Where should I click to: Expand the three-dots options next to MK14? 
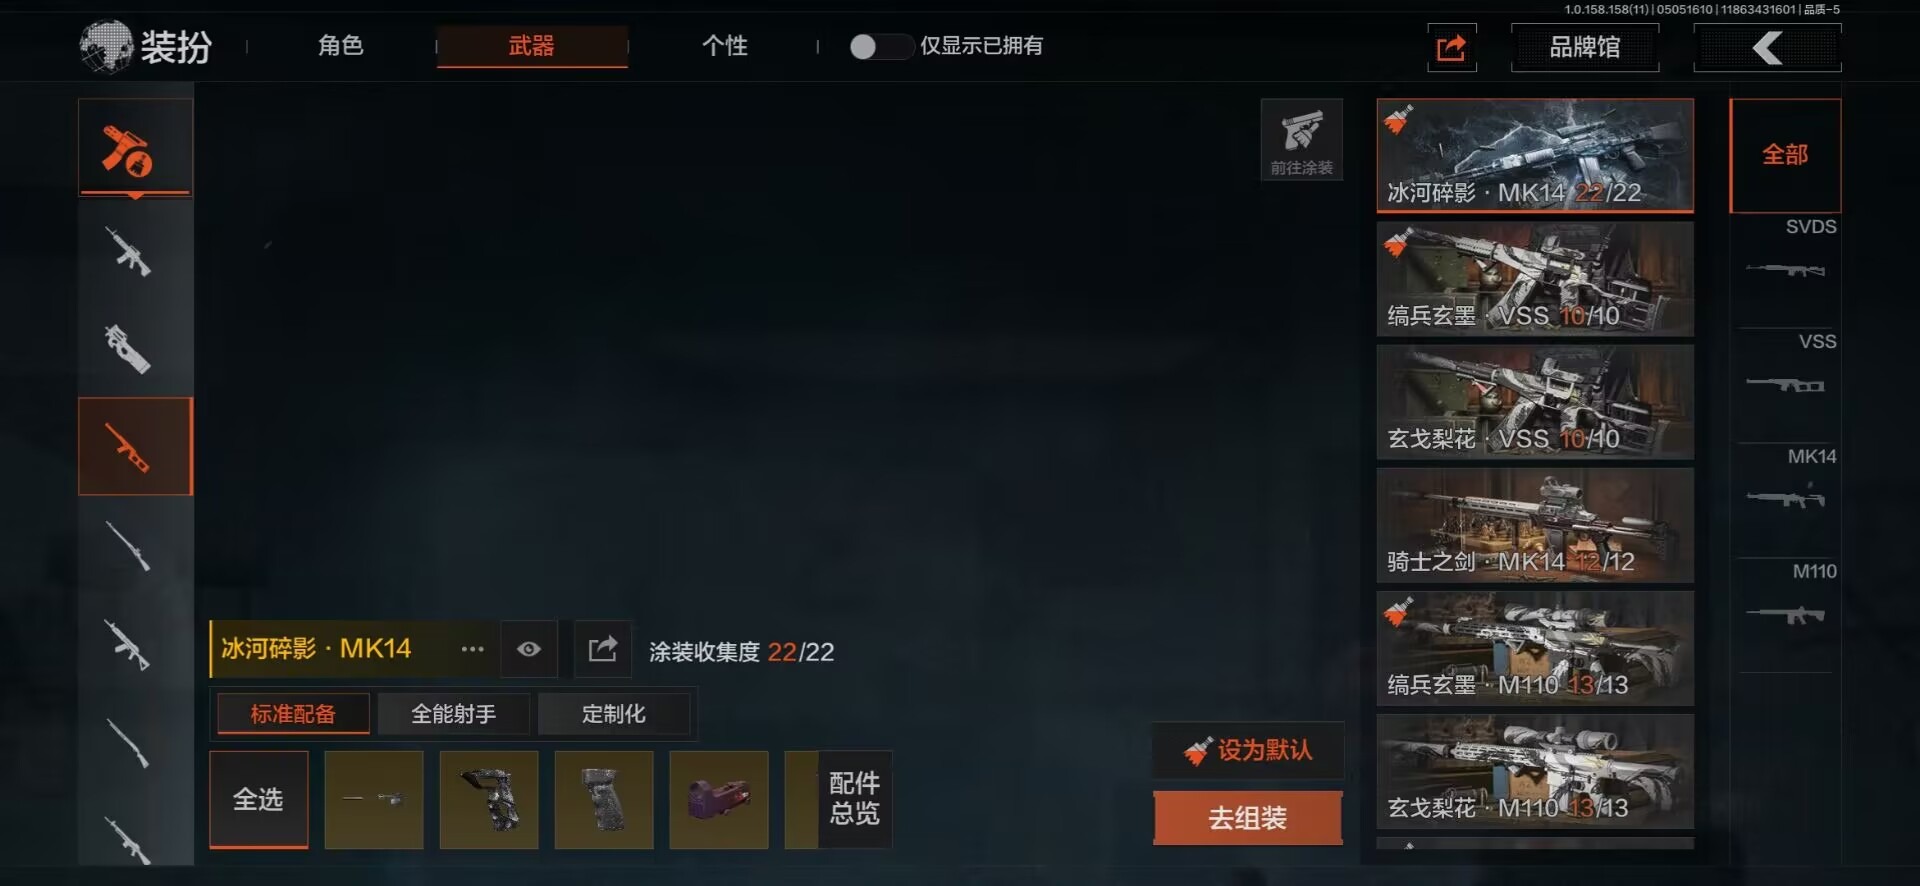pos(472,649)
